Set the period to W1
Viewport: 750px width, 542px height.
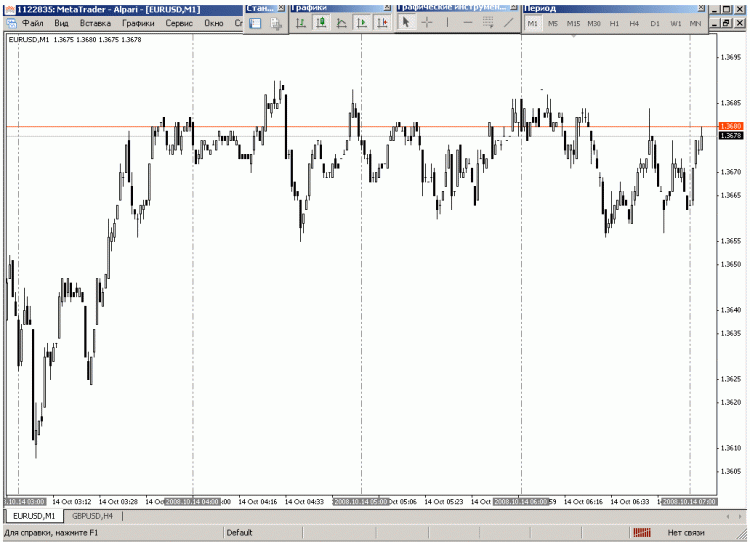[675, 23]
